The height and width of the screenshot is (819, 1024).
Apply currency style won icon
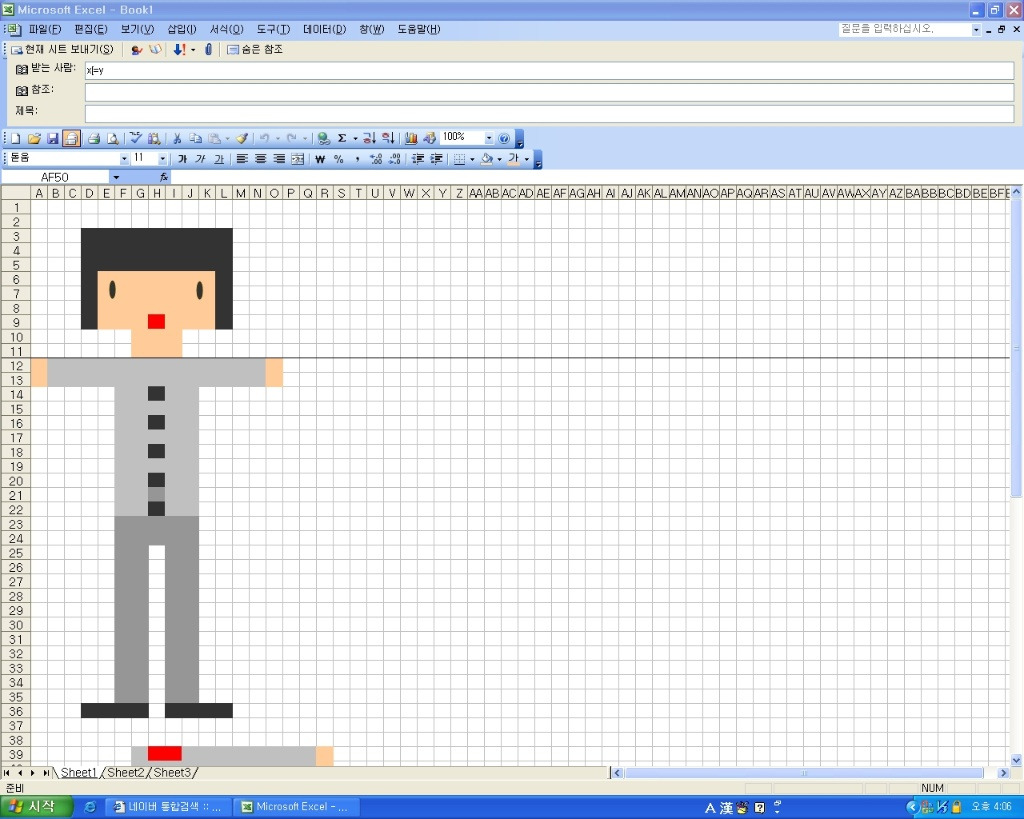(320, 159)
